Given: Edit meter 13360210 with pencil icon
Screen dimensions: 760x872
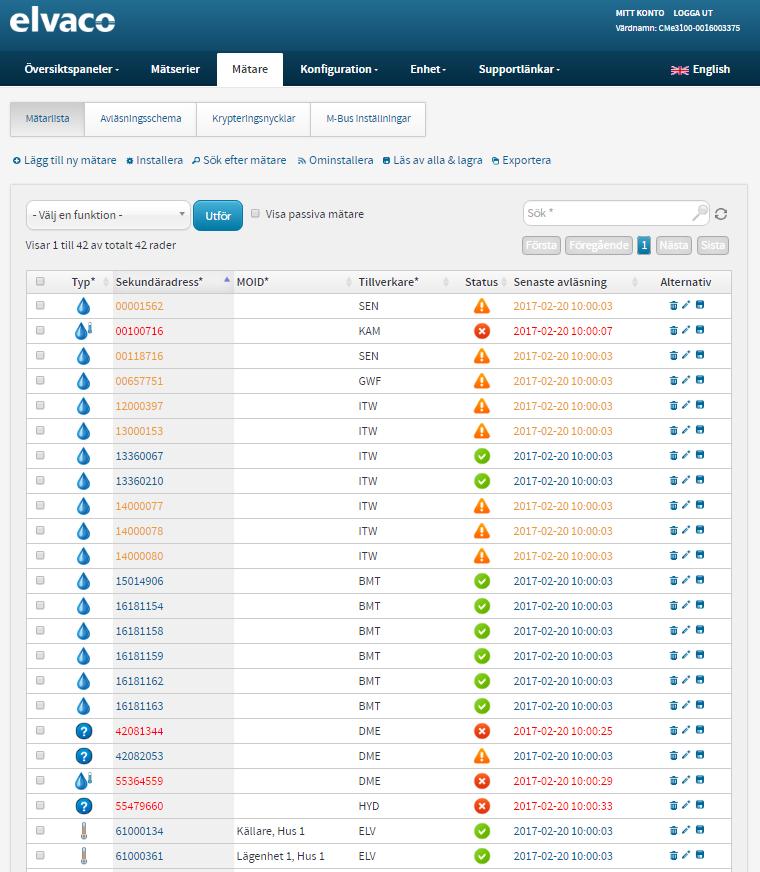Looking at the screenshot, I should [x=686, y=480].
